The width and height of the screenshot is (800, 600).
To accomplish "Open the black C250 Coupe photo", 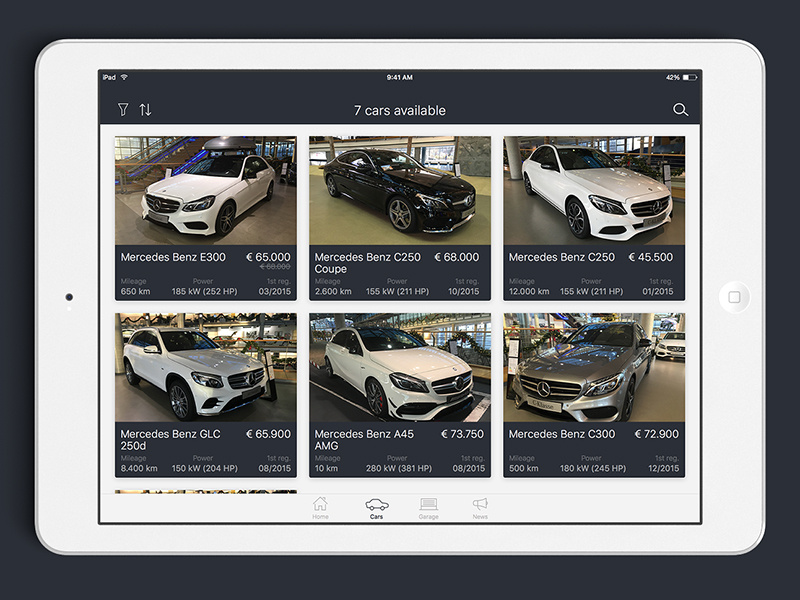I will coord(400,190).
